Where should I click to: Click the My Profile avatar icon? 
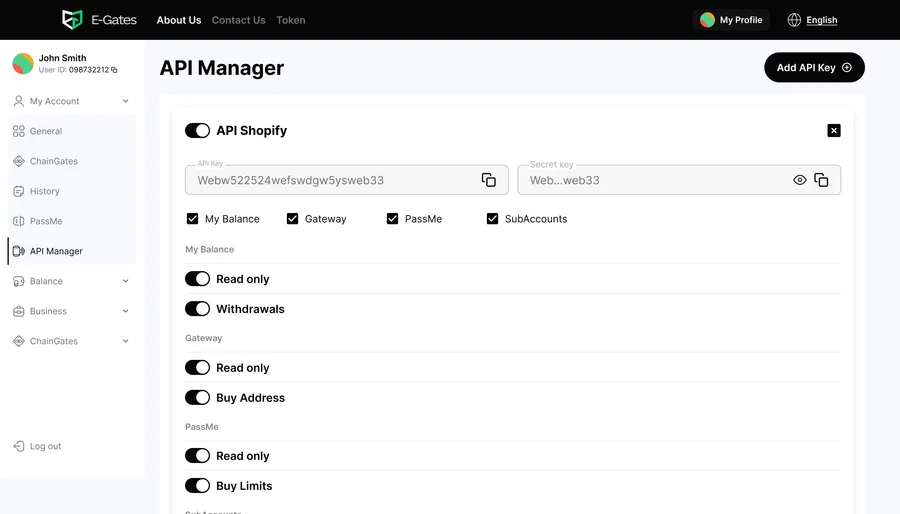[707, 20]
